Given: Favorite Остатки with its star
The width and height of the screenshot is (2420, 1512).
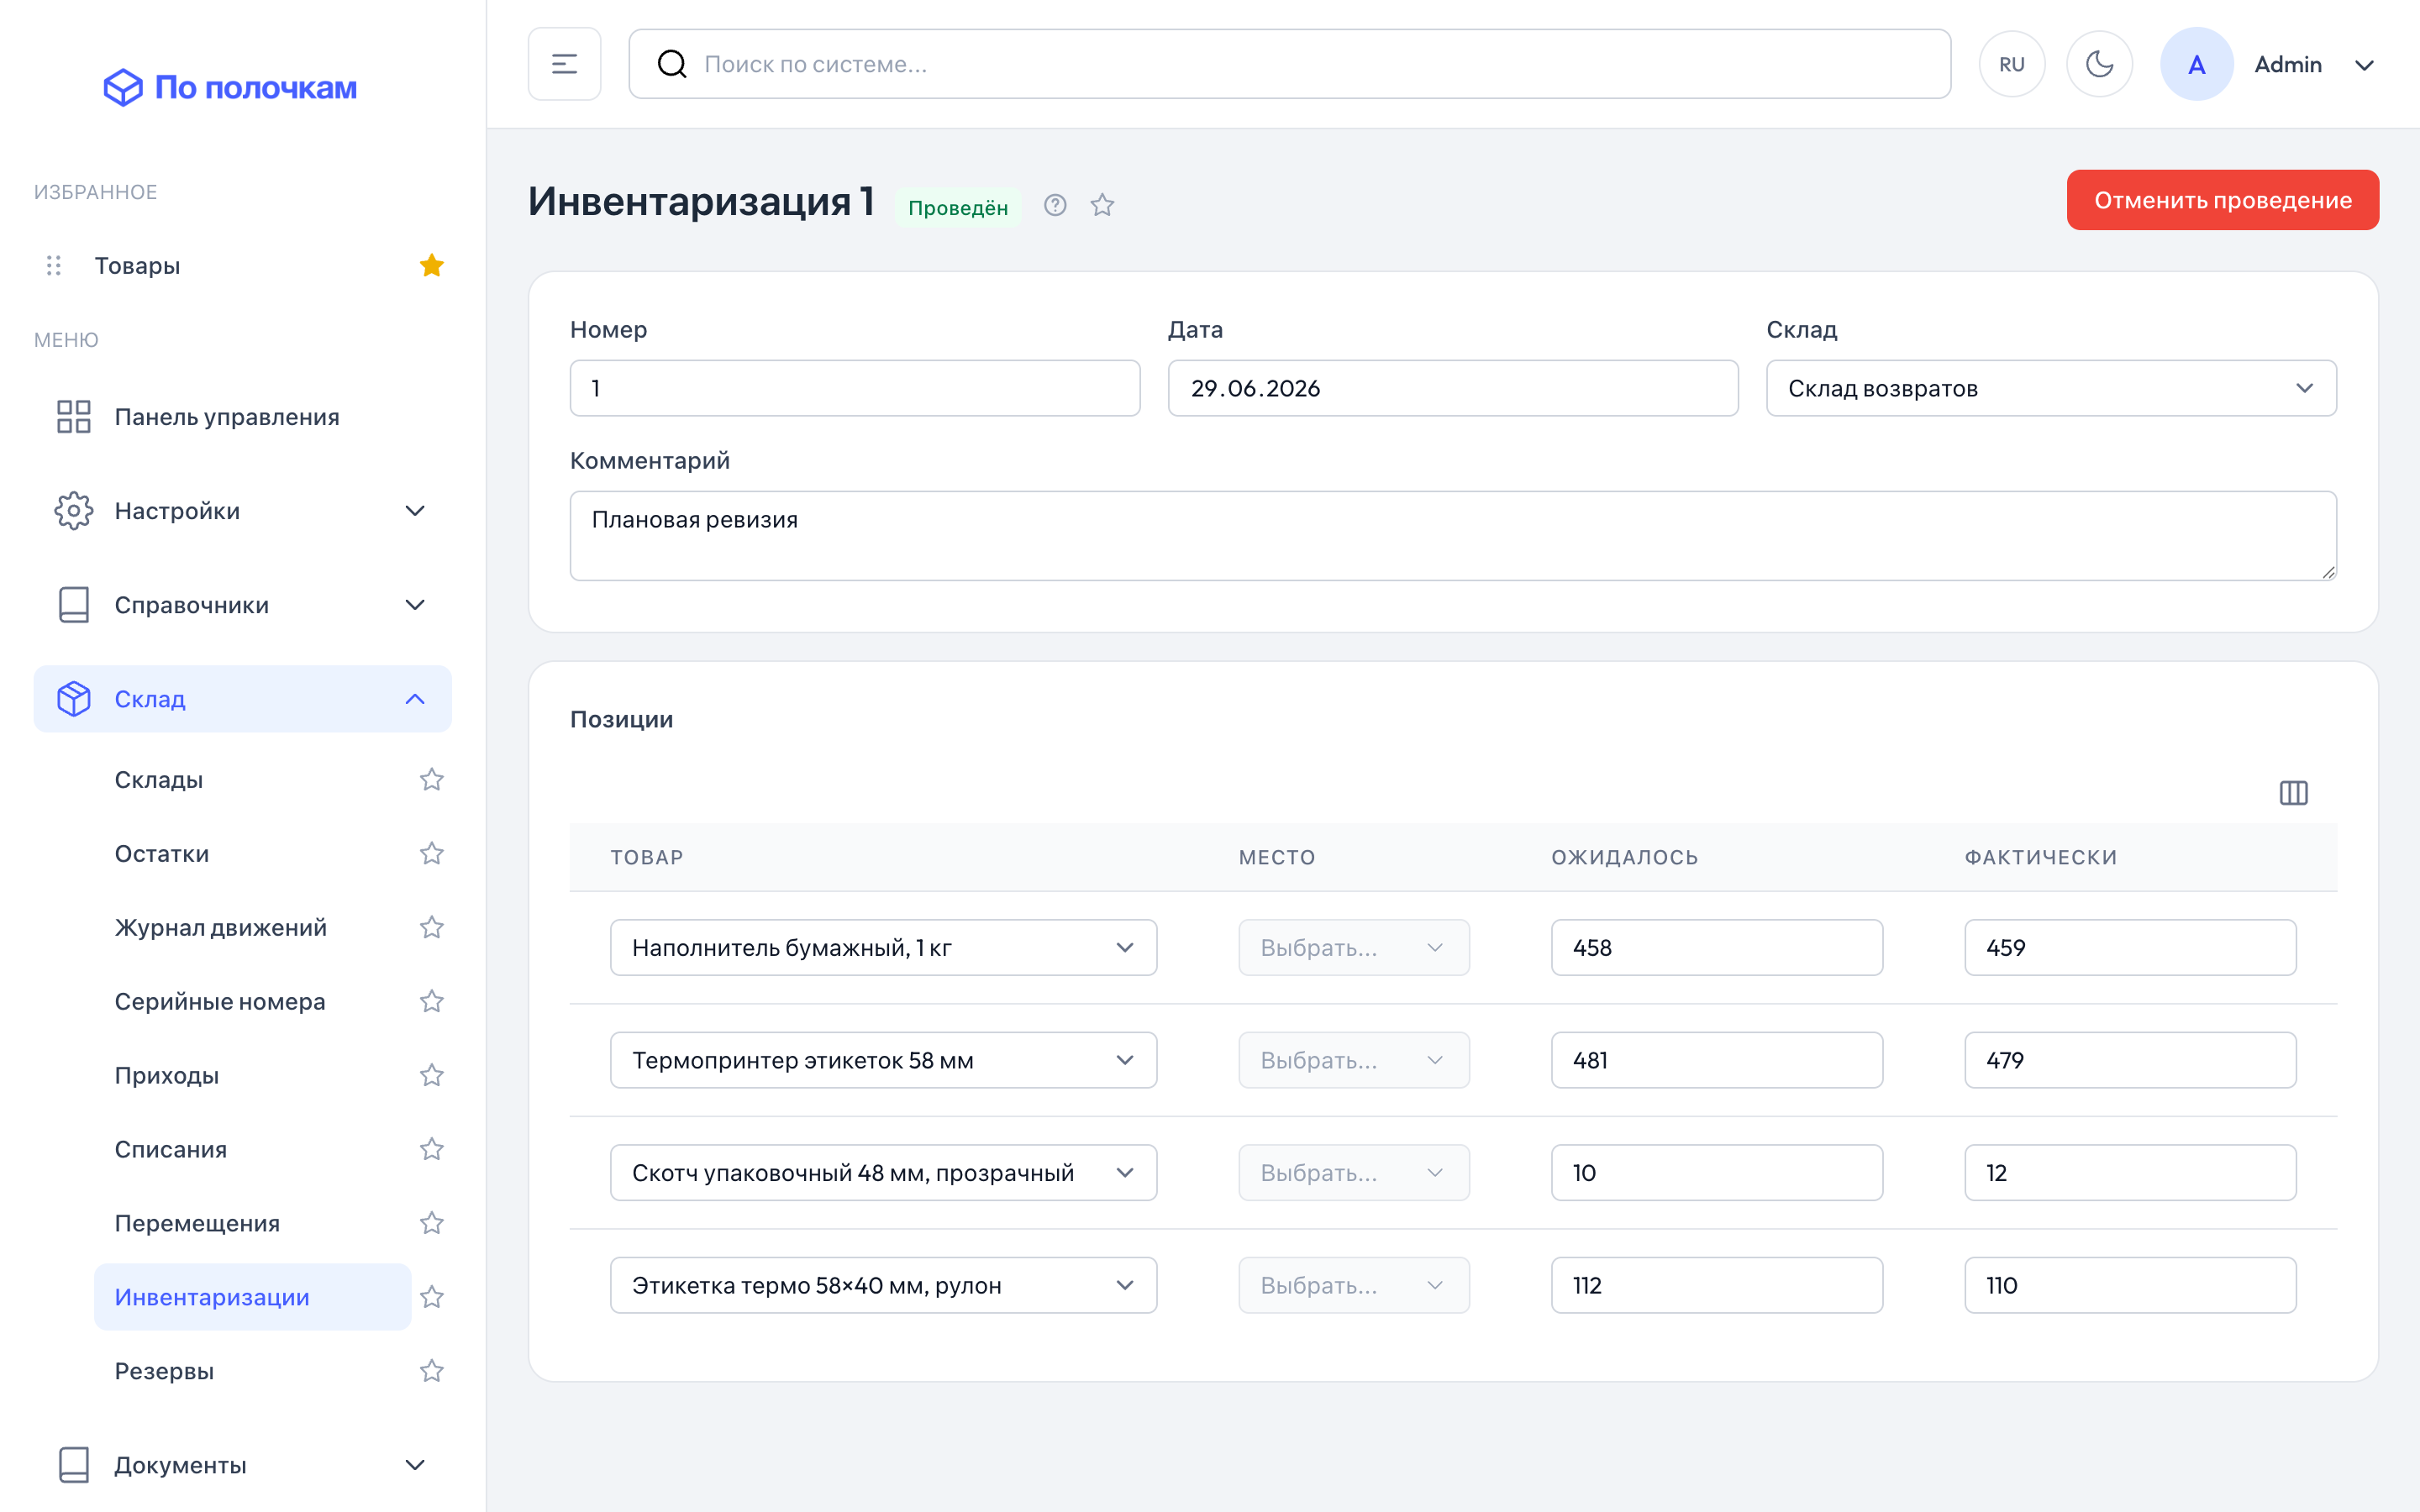Looking at the screenshot, I should click(431, 853).
